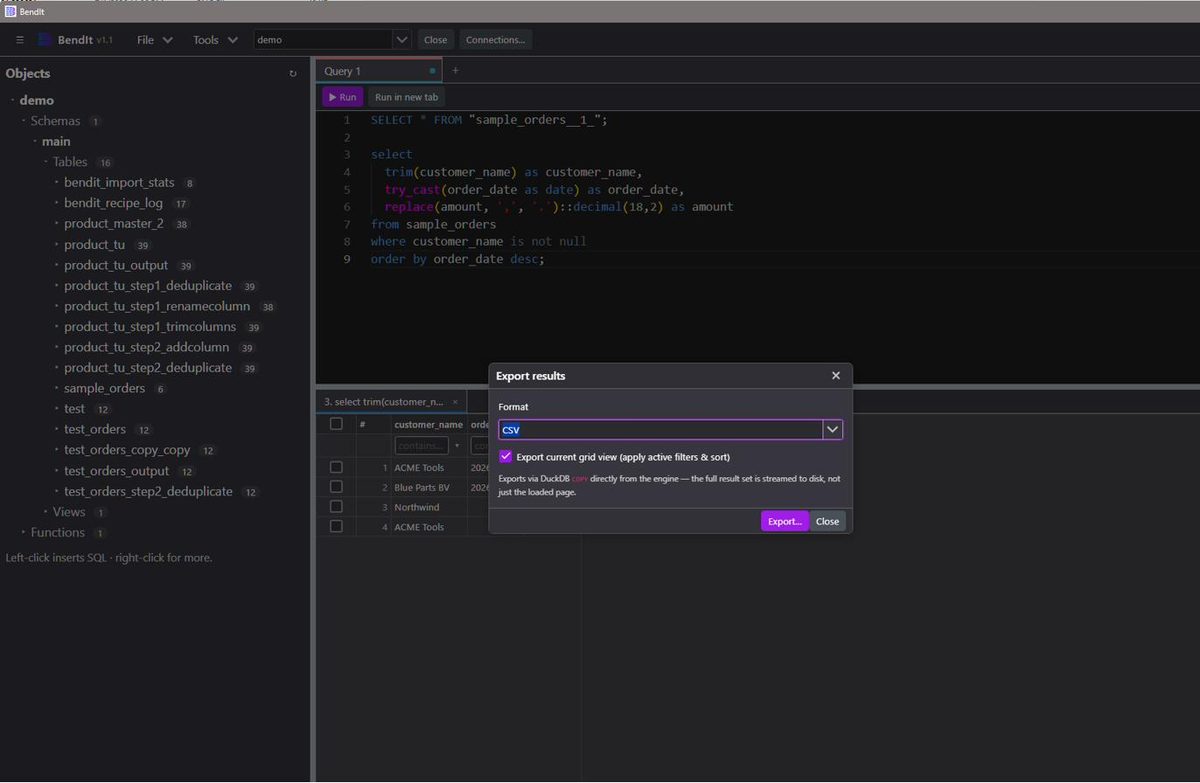
Task: Select product_tu_step1_renamecolumn table
Action: pos(157,306)
